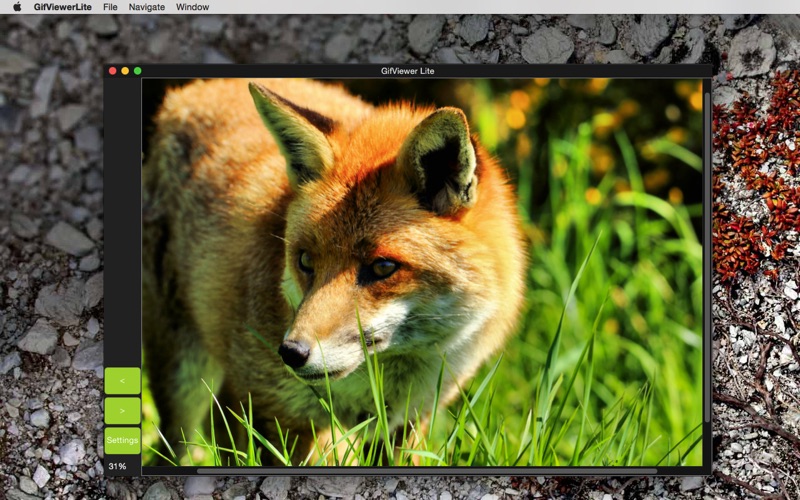The image size is (800, 500).
Task: Click the fox image in the viewer
Action: click(422, 272)
